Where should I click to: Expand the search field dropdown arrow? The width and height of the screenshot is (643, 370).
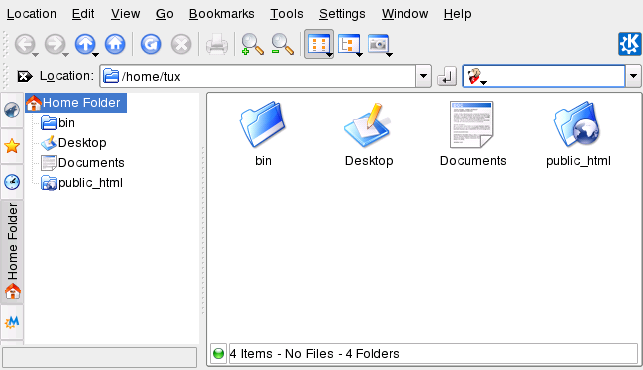tap(634, 76)
